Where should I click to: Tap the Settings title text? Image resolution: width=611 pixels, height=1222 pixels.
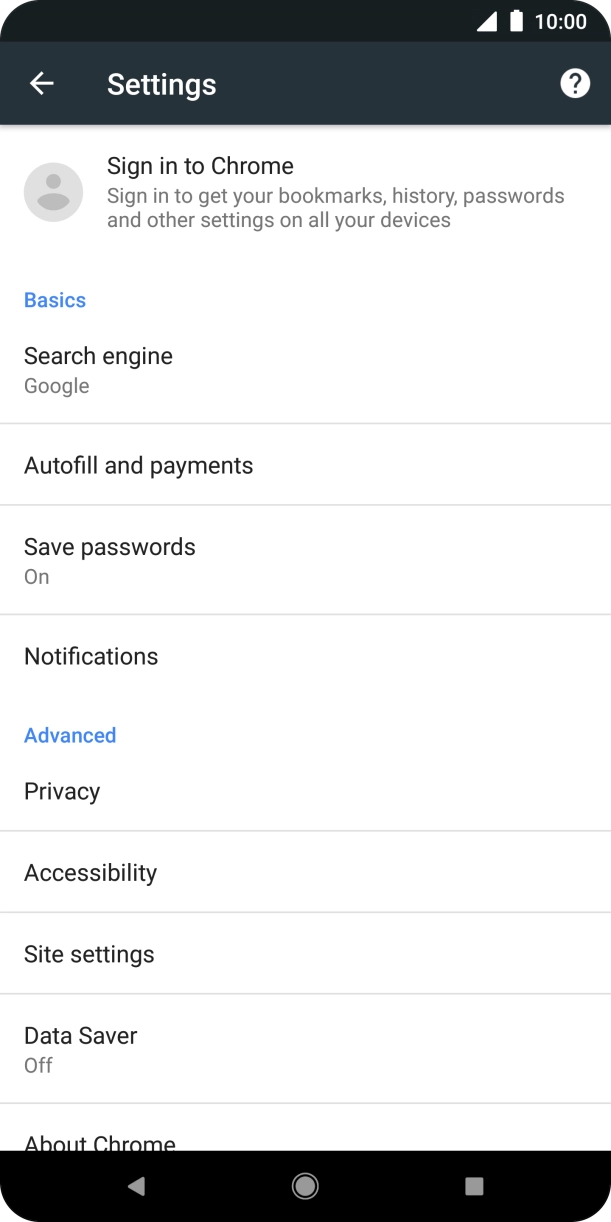tap(161, 84)
